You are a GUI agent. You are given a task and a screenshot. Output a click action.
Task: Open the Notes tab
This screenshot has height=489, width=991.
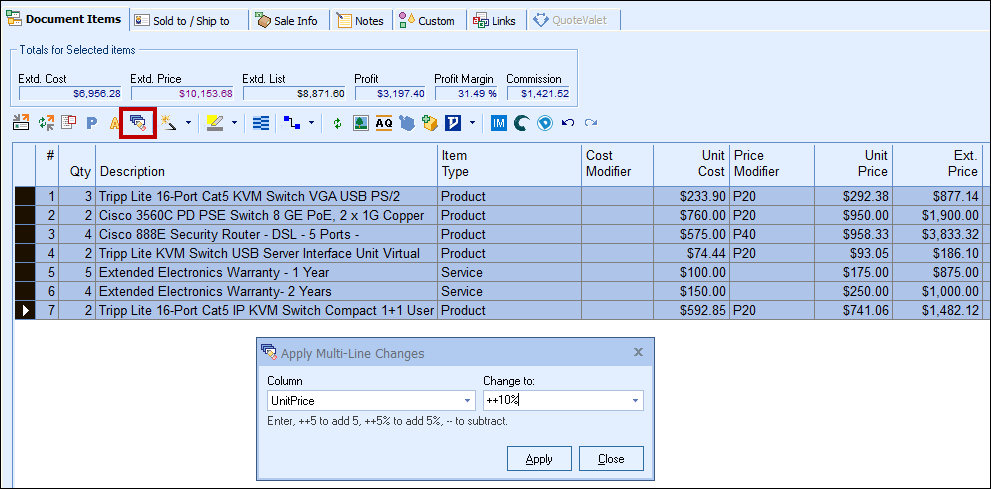pyautogui.click(x=361, y=21)
